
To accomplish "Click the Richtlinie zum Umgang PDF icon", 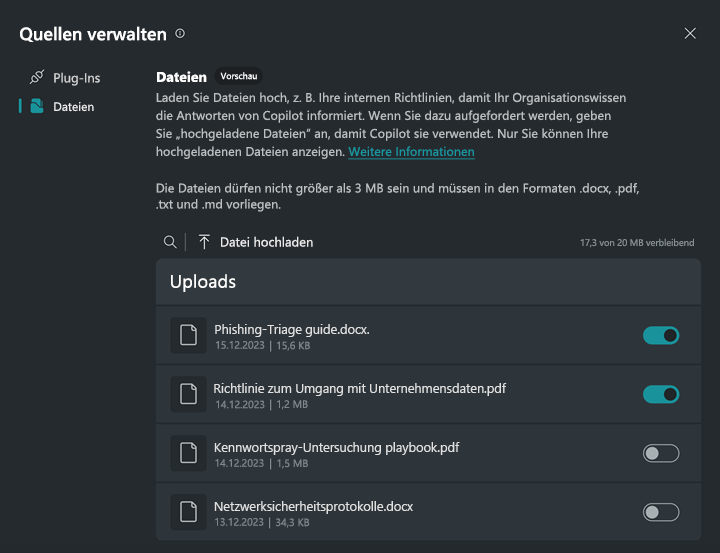I will pyautogui.click(x=187, y=394).
